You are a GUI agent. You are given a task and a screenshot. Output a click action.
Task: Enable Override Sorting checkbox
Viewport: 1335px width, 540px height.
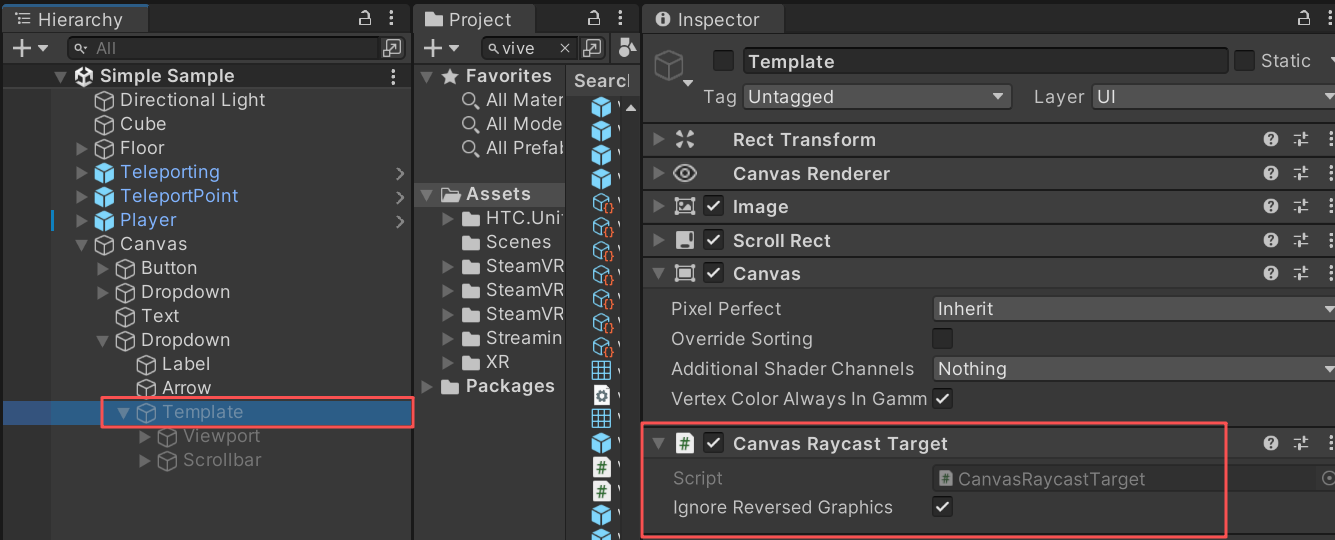pyautogui.click(x=942, y=338)
